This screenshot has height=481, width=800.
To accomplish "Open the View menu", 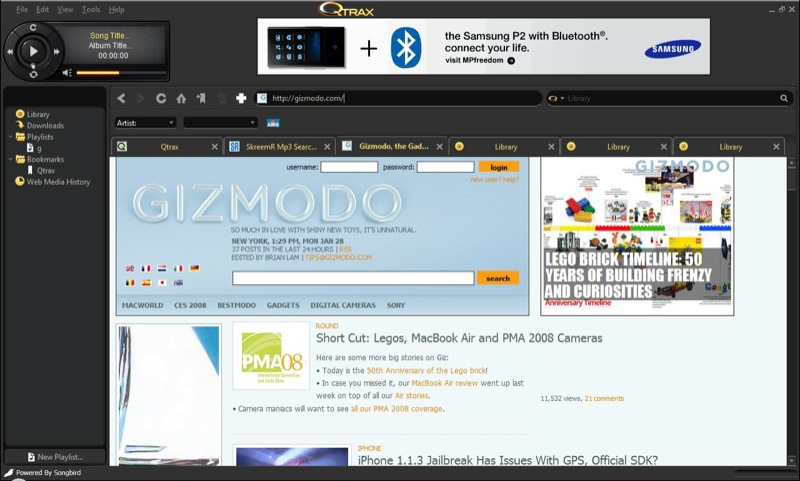I will pos(65,9).
